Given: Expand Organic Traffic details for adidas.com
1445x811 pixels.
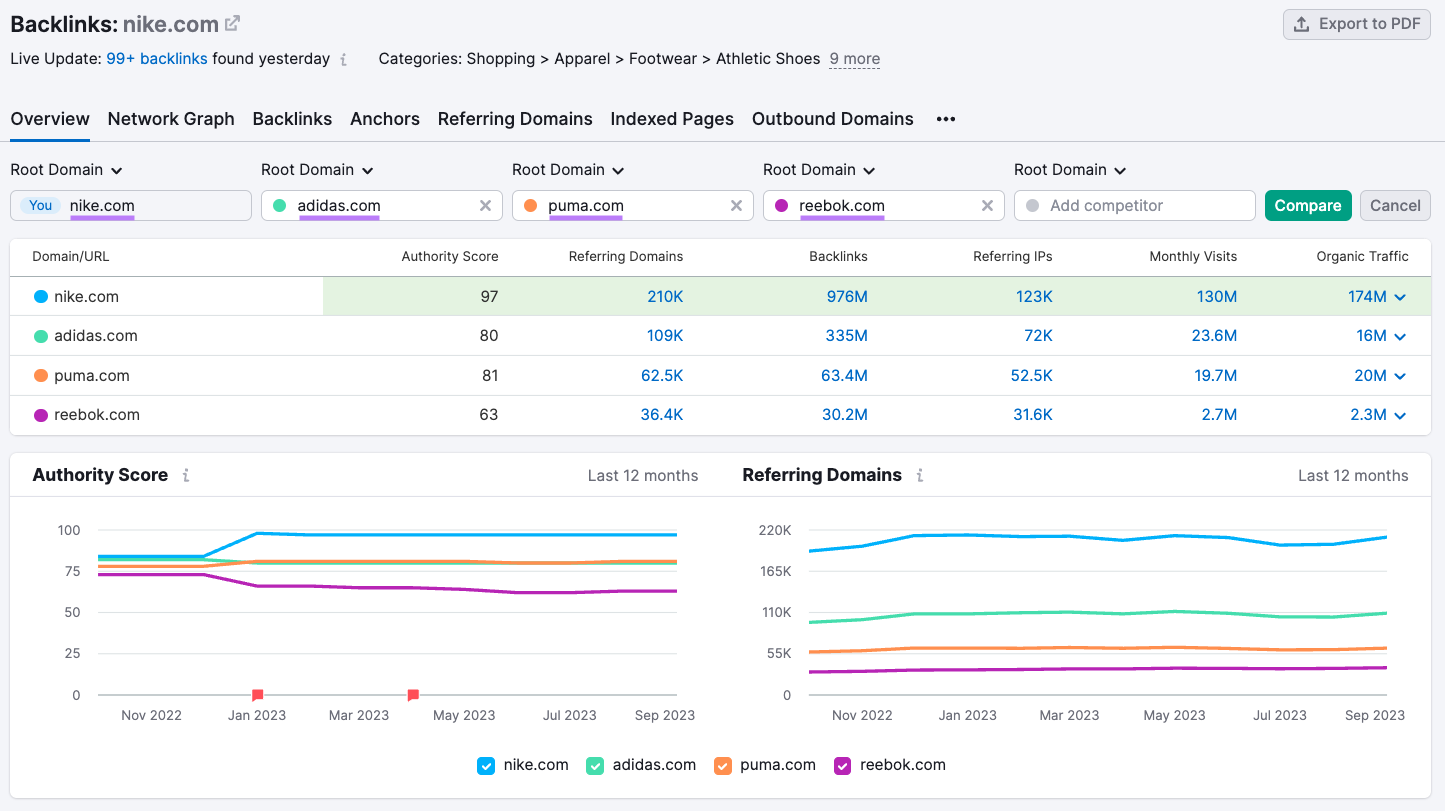Looking at the screenshot, I should tap(1398, 335).
